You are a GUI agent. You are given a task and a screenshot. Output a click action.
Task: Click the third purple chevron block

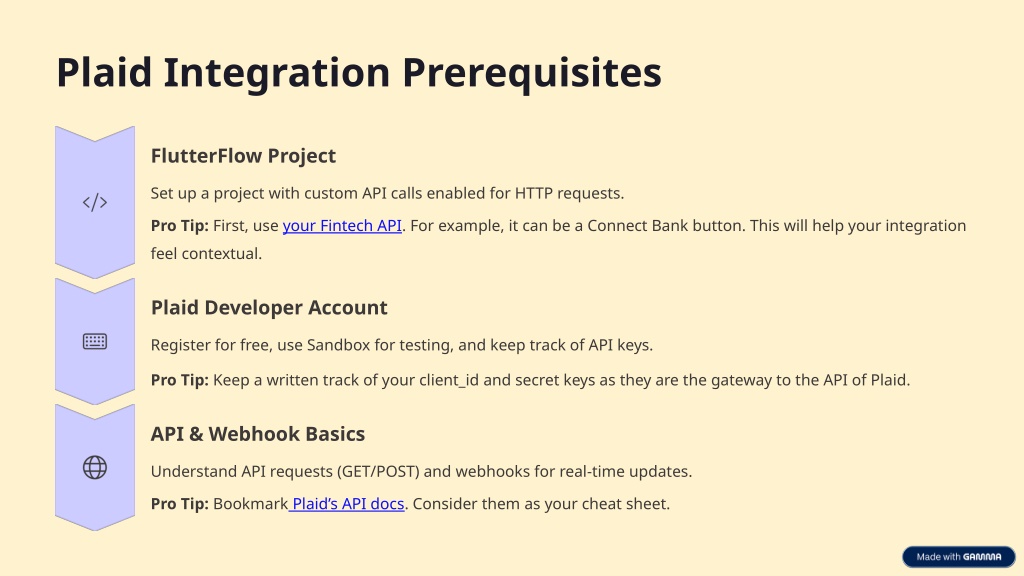(x=95, y=468)
